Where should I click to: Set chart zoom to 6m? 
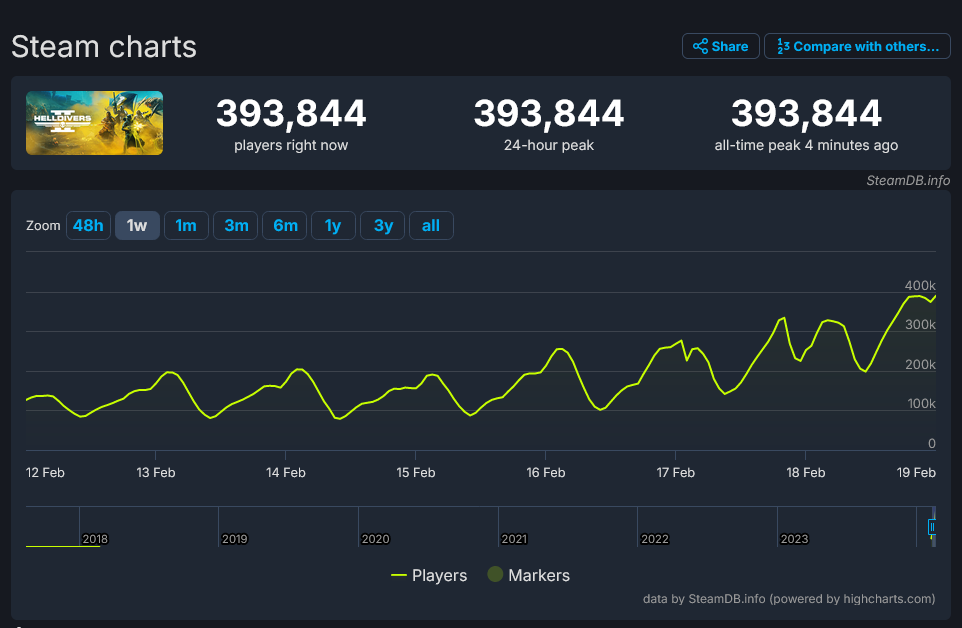click(285, 226)
